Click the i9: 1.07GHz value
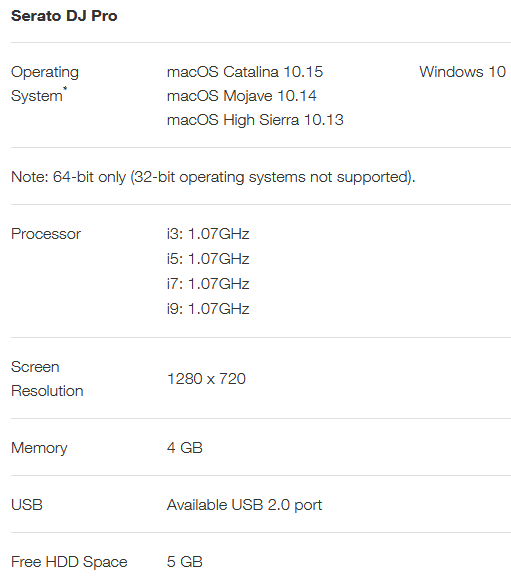 point(208,309)
